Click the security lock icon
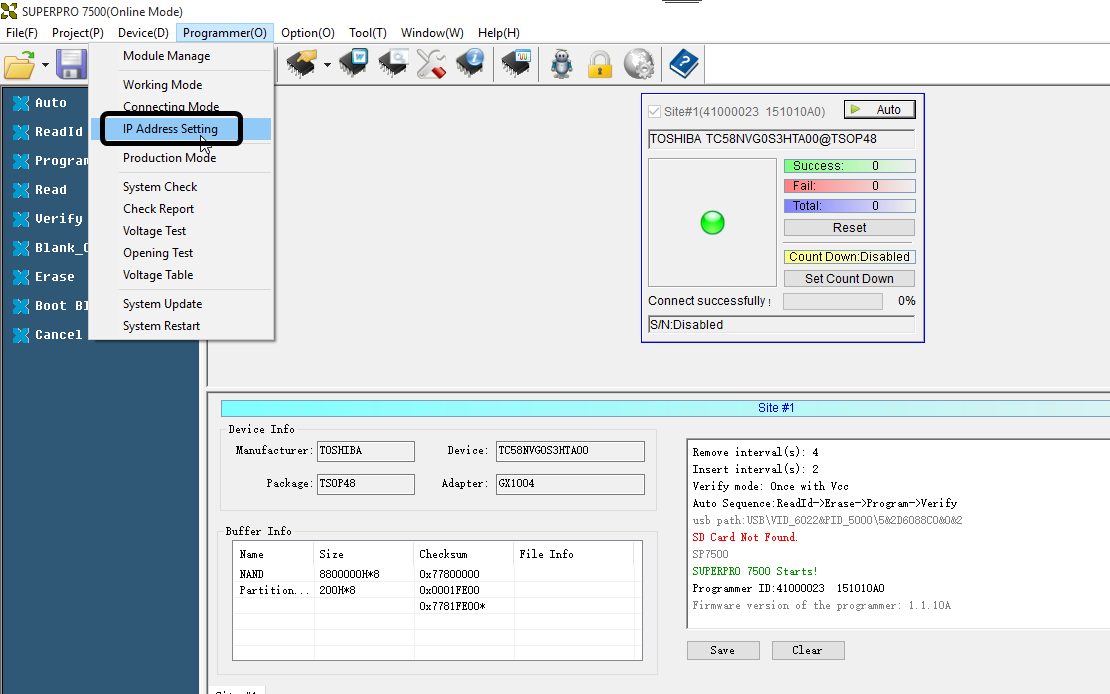 pyautogui.click(x=599, y=63)
